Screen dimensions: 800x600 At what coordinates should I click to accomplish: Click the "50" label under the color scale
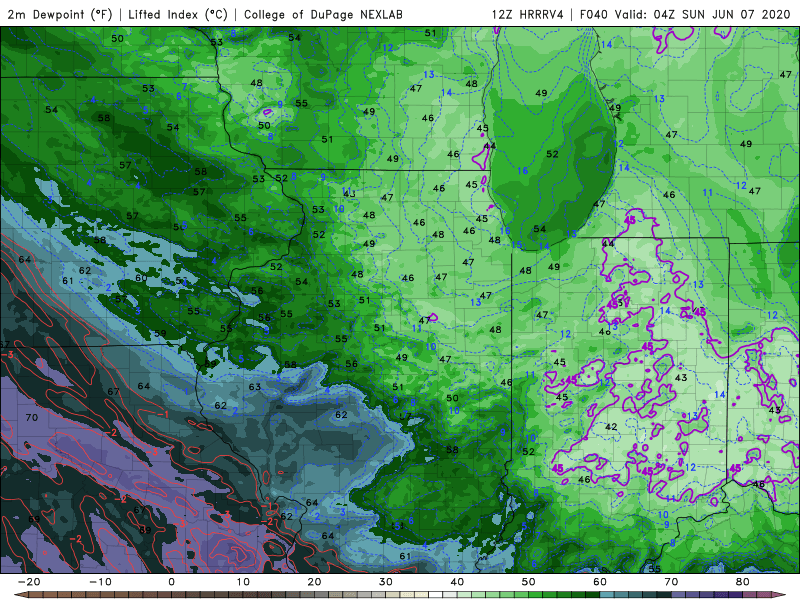coord(529,582)
